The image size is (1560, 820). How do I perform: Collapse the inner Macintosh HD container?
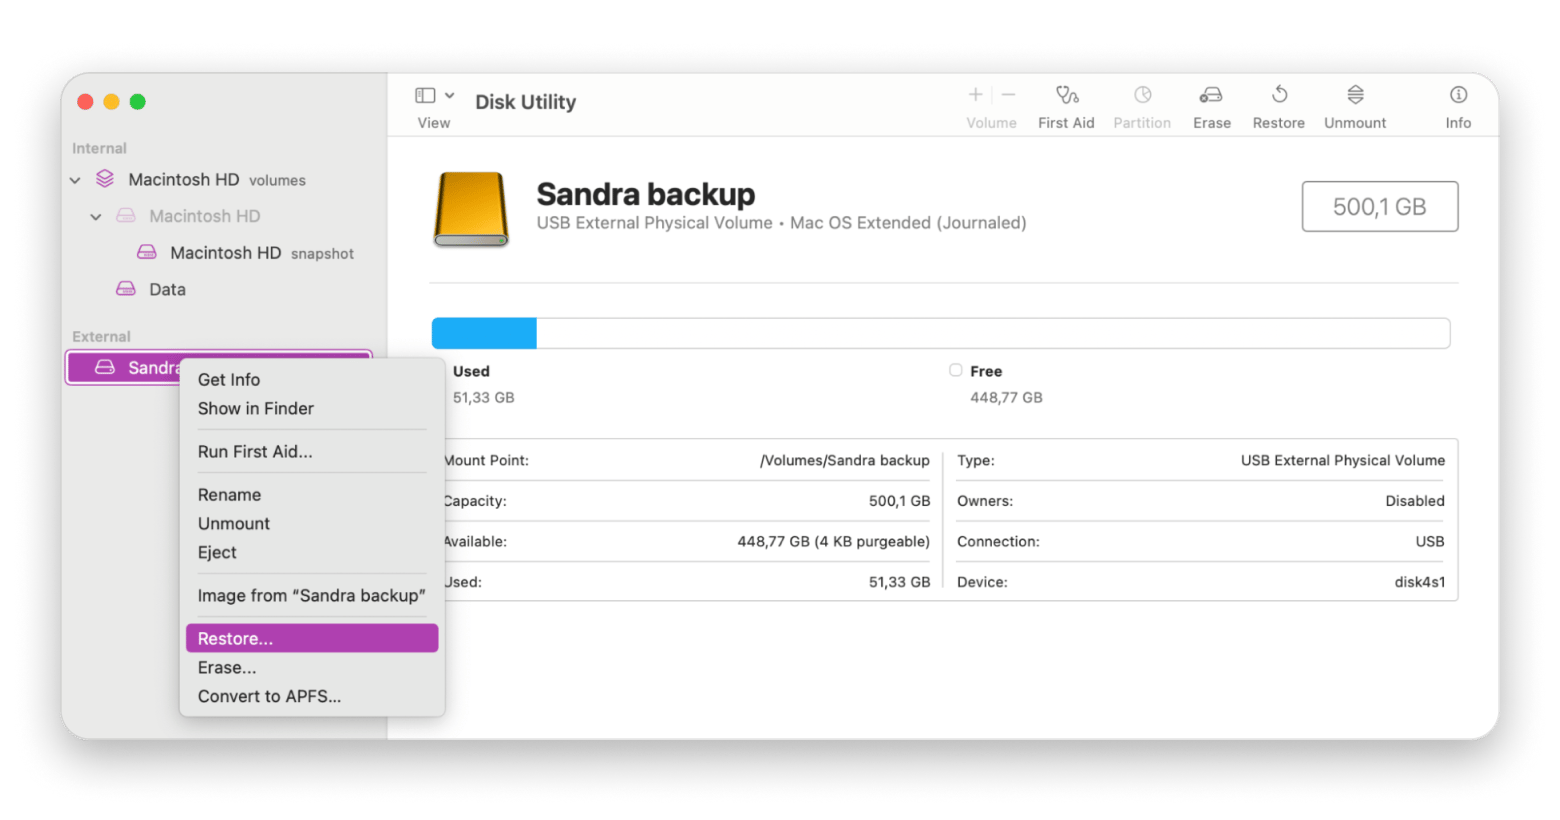click(96, 217)
